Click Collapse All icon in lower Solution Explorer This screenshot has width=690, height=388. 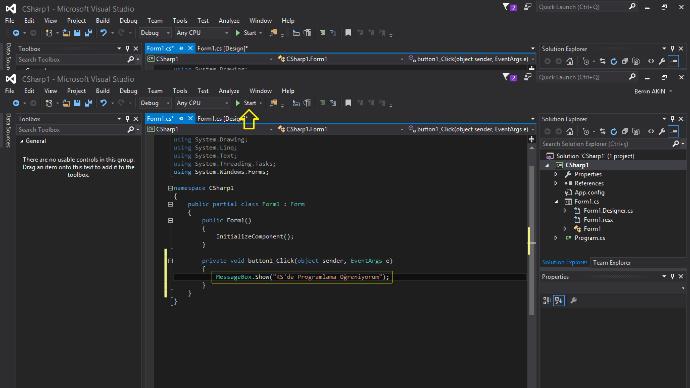click(x=625, y=132)
